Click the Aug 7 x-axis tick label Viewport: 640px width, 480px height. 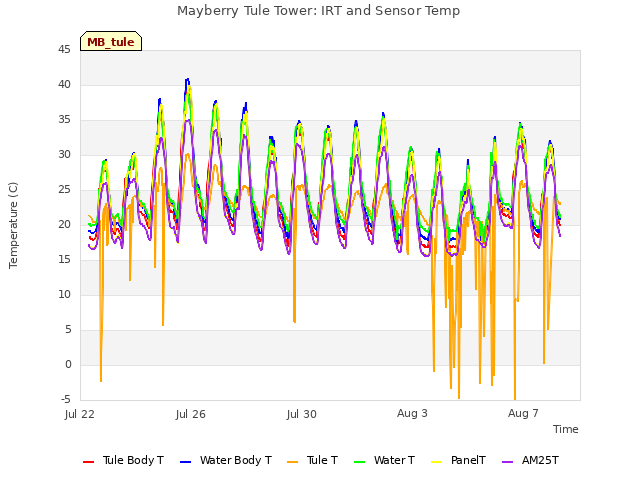click(523, 413)
